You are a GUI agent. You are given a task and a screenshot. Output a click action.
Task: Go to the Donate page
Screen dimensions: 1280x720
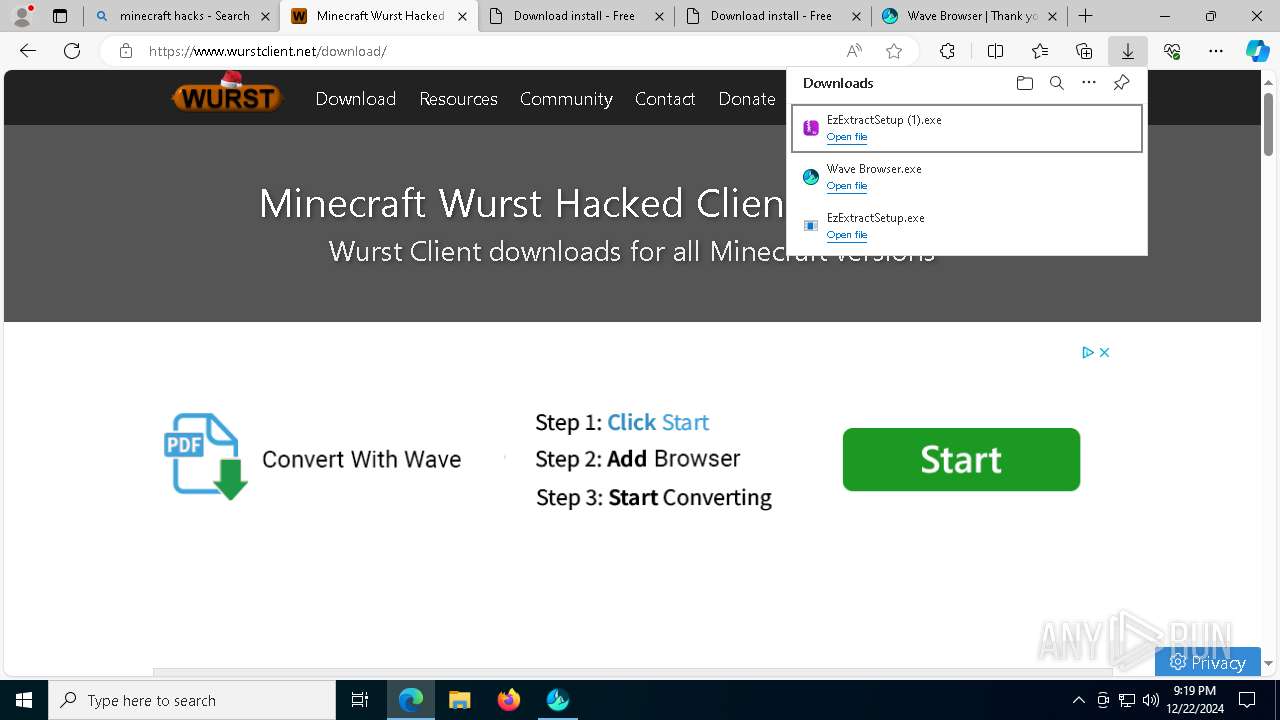point(747,98)
